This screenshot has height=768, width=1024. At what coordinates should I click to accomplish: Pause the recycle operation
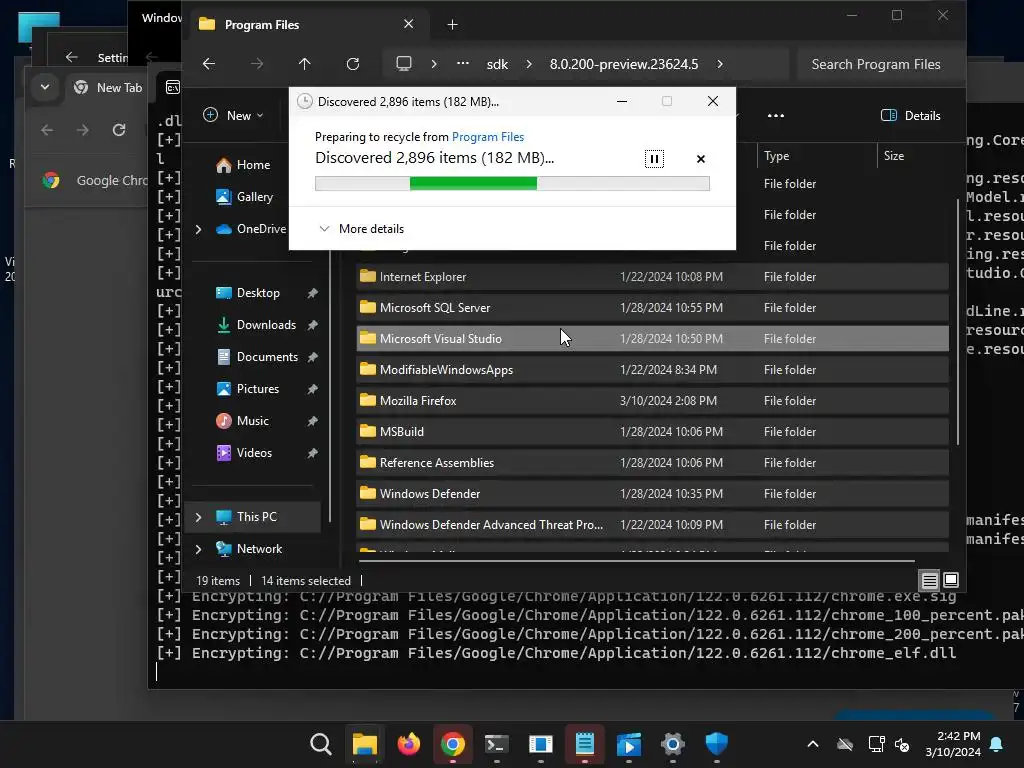coord(654,159)
